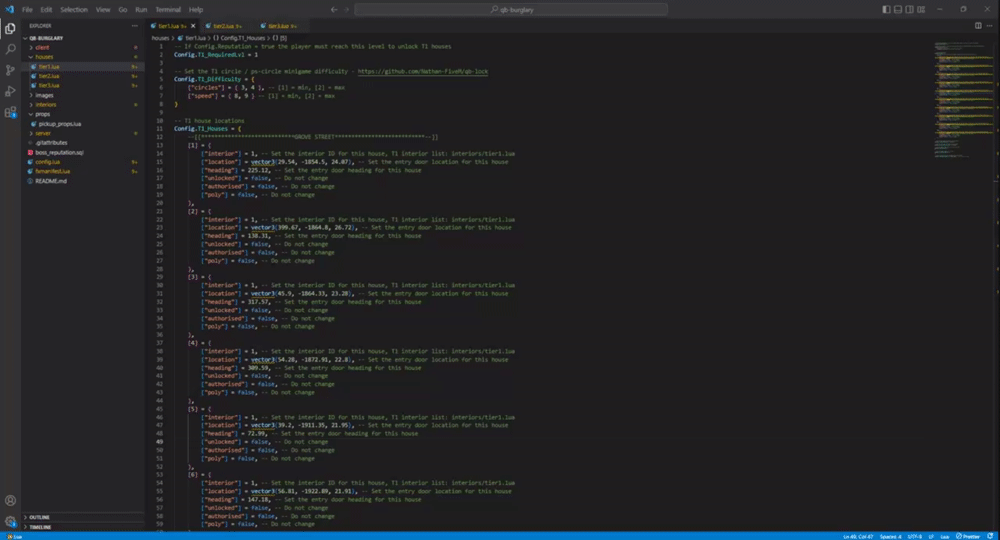Open the Source Control view

coord(11,70)
